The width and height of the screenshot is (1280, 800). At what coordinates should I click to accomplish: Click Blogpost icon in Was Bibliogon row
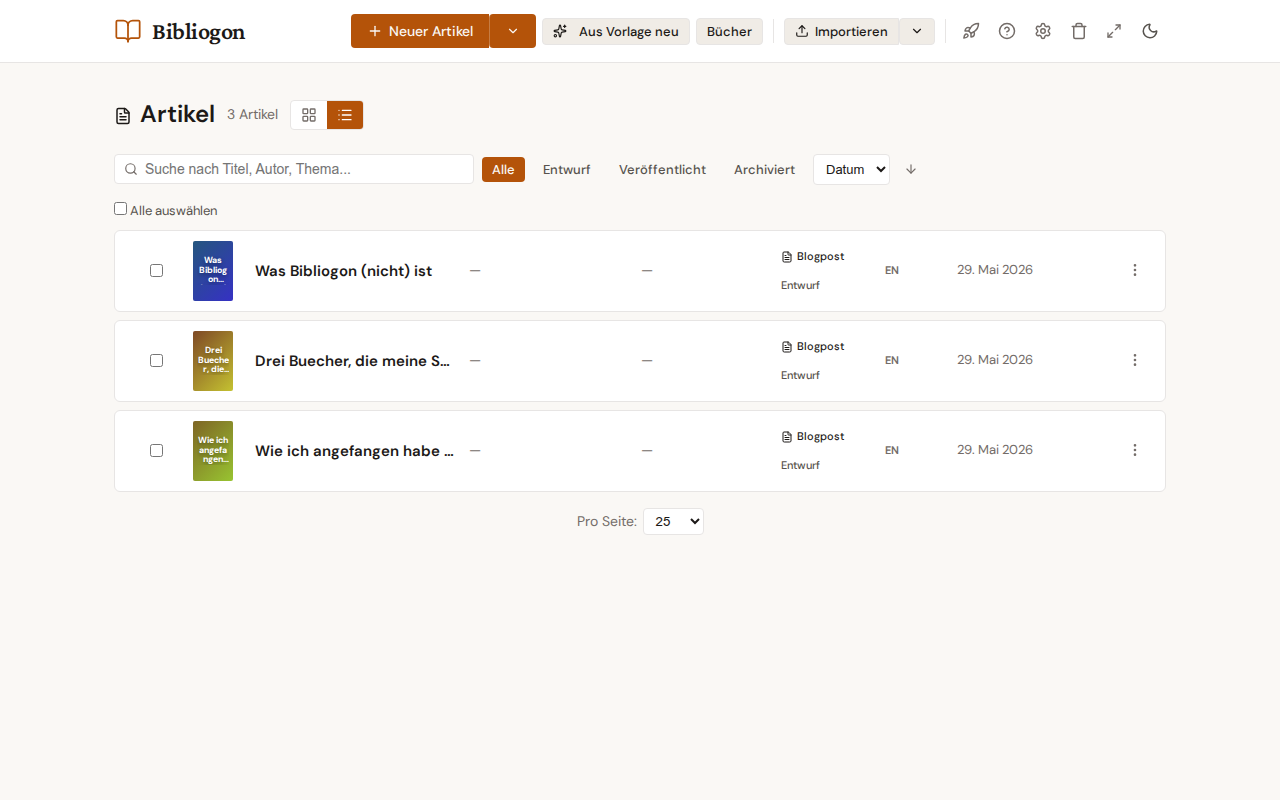click(787, 257)
